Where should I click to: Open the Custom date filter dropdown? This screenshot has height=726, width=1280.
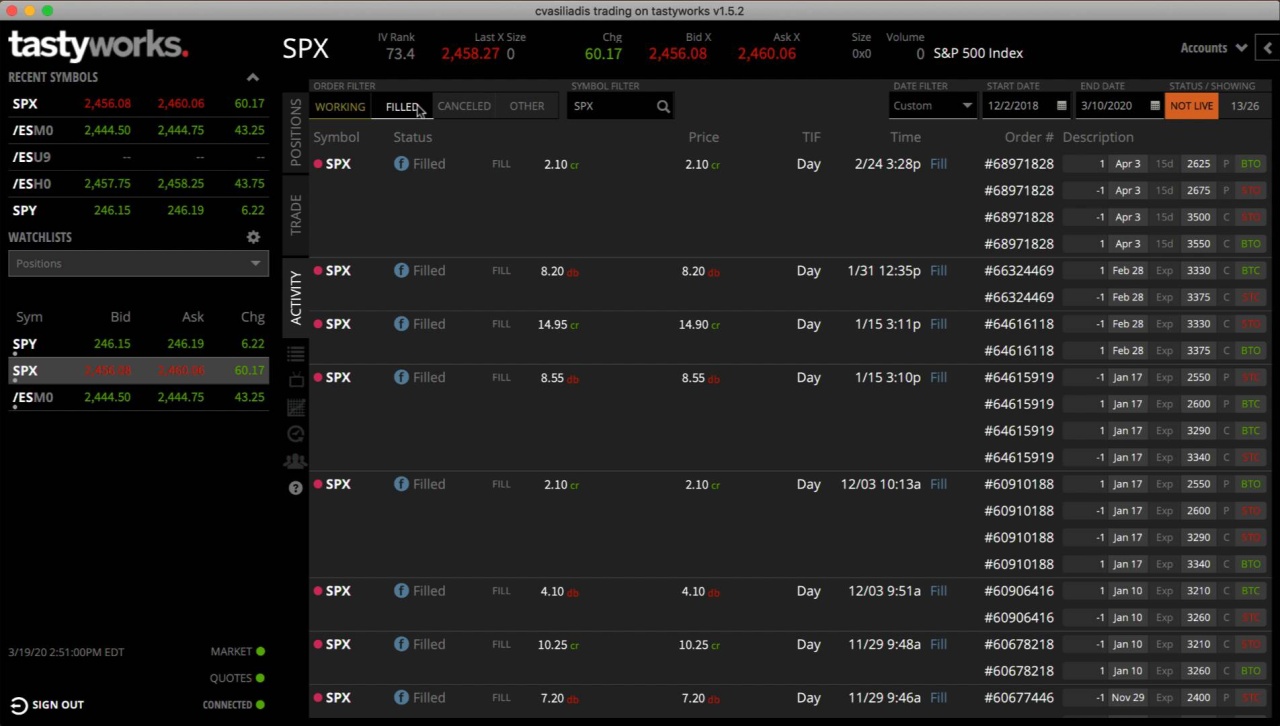click(x=932, y=106)
